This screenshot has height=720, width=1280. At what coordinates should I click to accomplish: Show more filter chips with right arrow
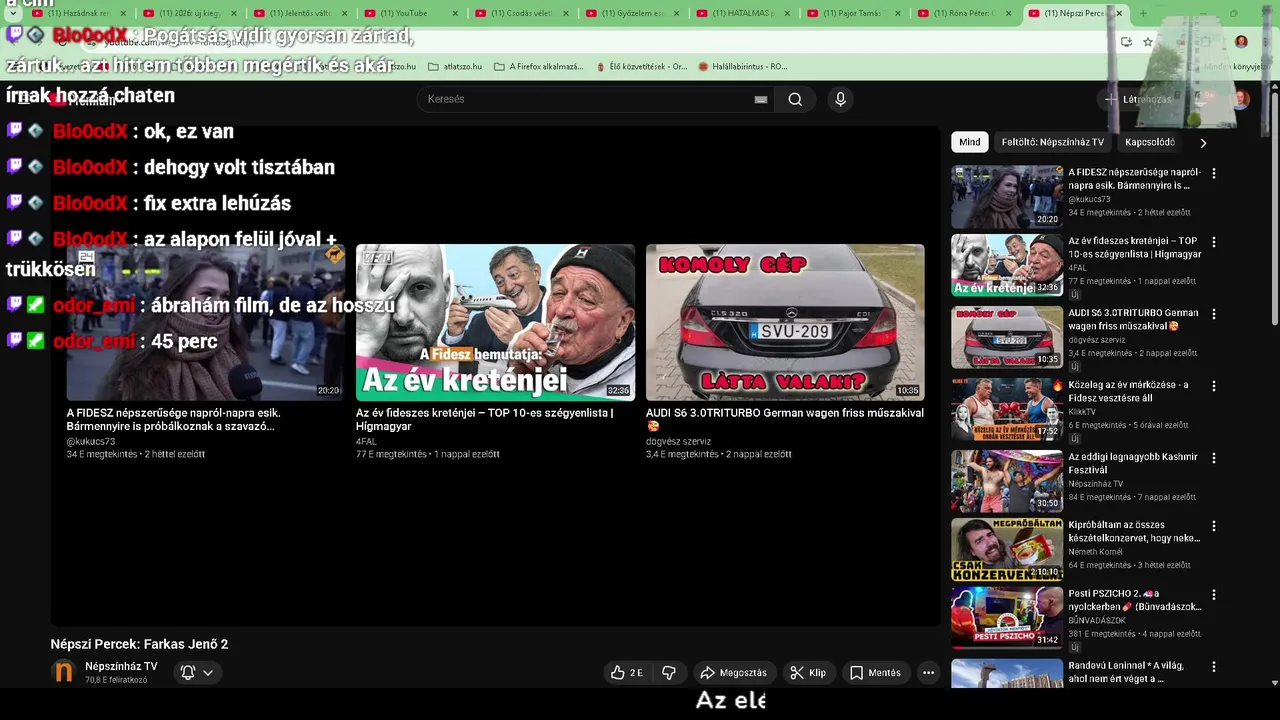1203,142
